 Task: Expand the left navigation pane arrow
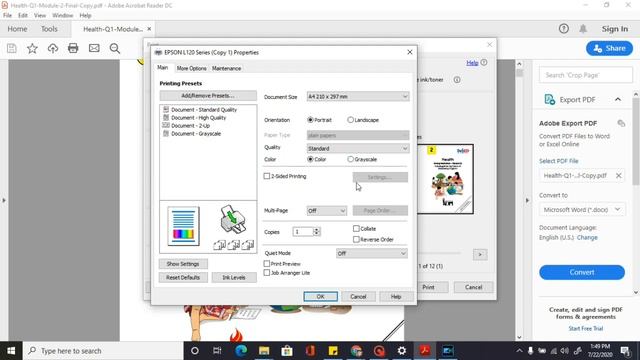point(4,200)
